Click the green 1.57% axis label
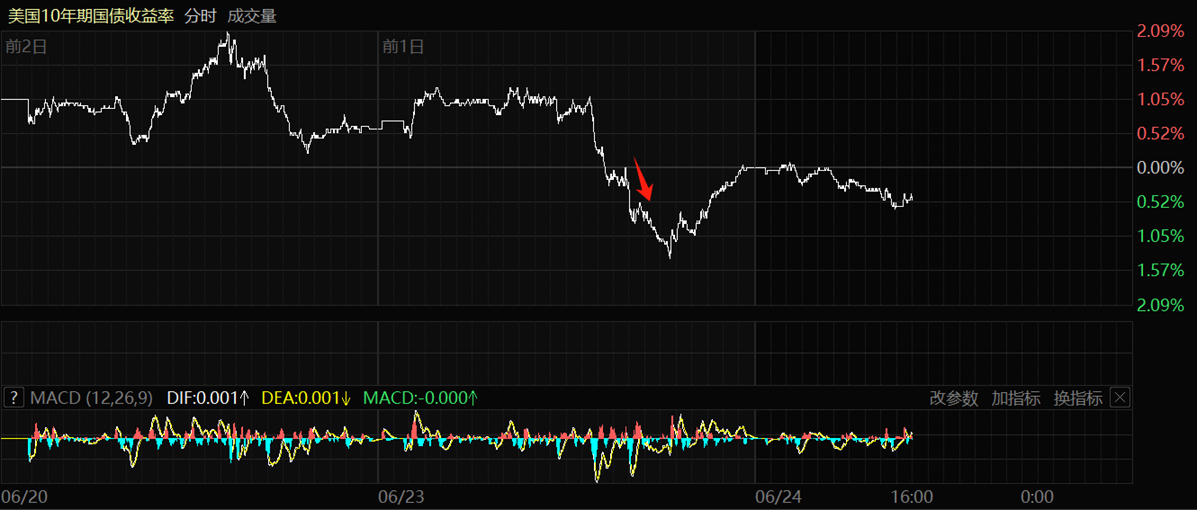The width and height of the screenshot is (1197, 510). click(1160, 270)
